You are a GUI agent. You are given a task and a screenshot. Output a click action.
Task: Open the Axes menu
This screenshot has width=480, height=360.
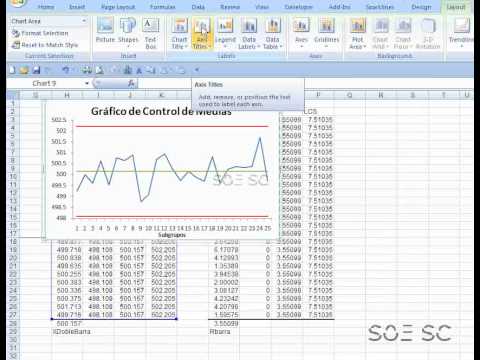(301, 33)
